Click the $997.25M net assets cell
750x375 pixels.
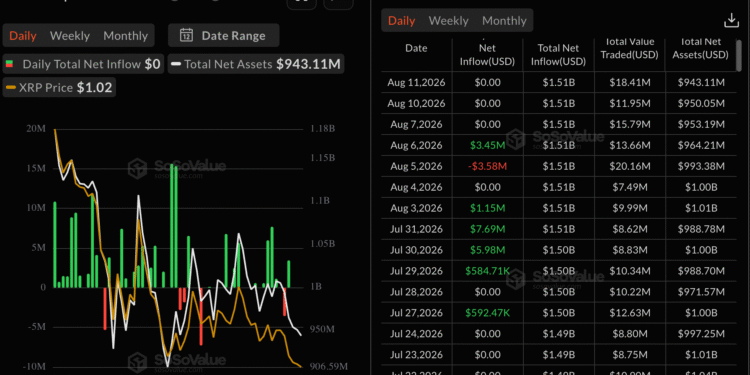[x=701, y=334]
